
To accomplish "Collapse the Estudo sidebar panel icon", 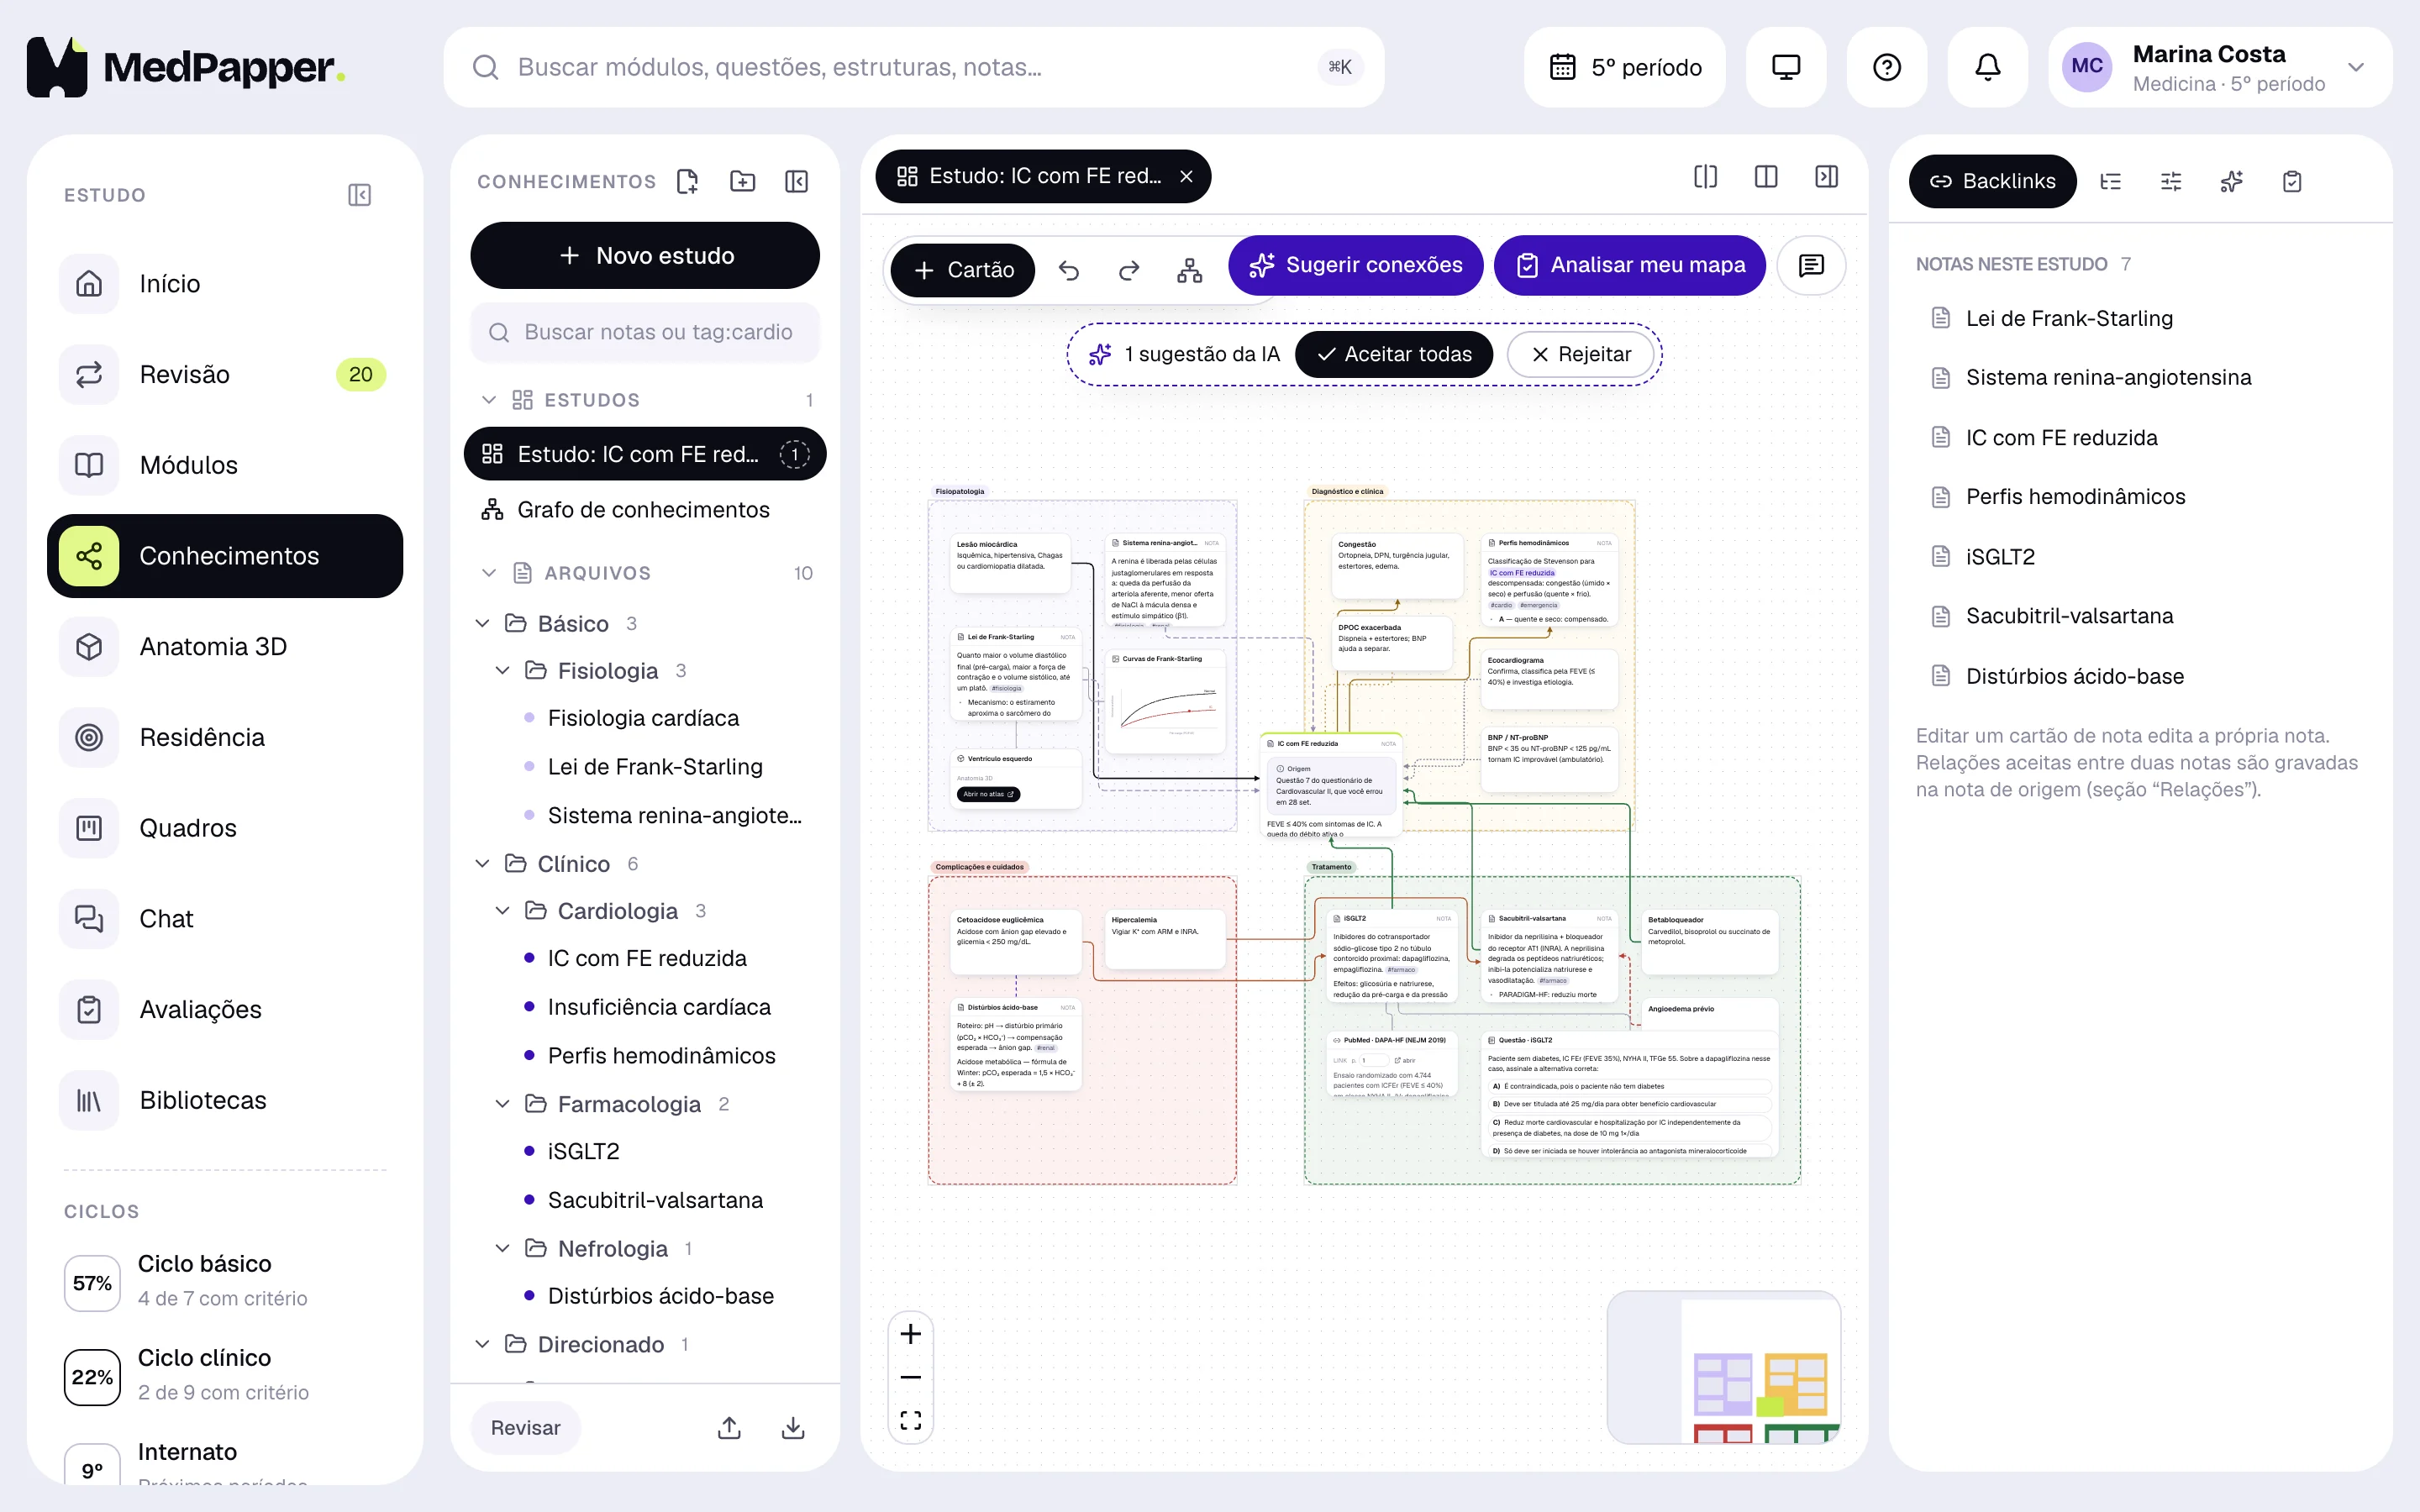I will click(x=359, y=195).
